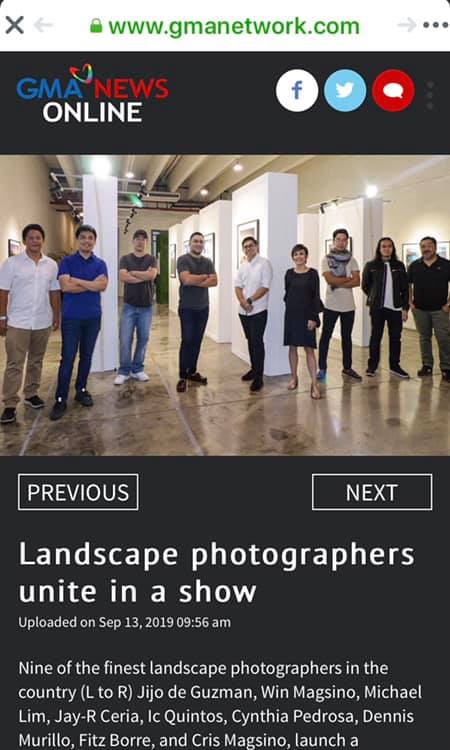This screenshot has height=750, width=450.
Task: Tap the 'Landscape photographers unite in a show' headline
Action: (217, 573)
